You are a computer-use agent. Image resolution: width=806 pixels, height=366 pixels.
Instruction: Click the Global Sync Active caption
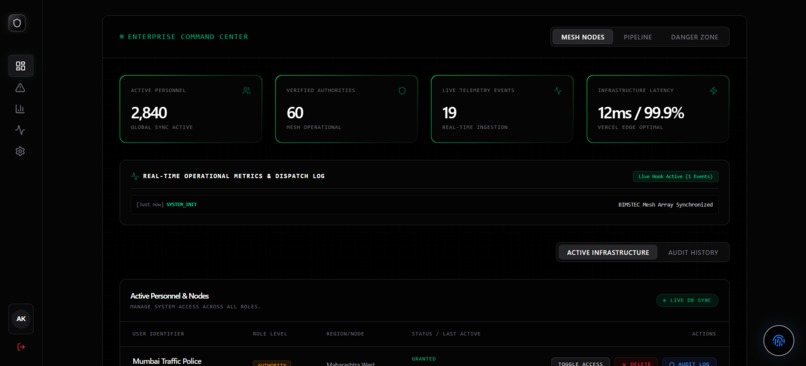[161, 127]
